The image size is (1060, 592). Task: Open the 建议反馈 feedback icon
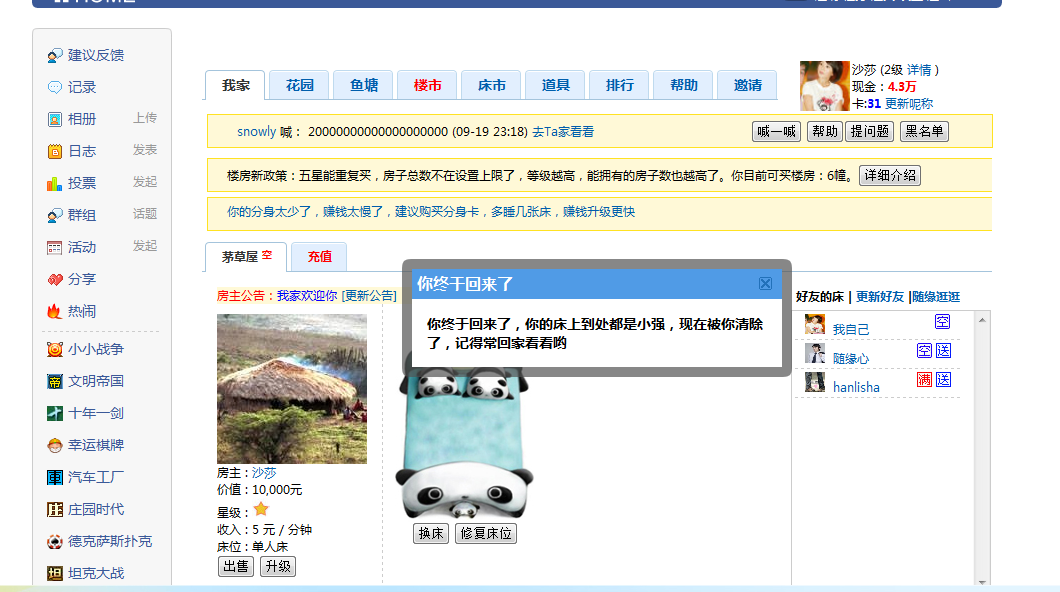tap(55, 55)
